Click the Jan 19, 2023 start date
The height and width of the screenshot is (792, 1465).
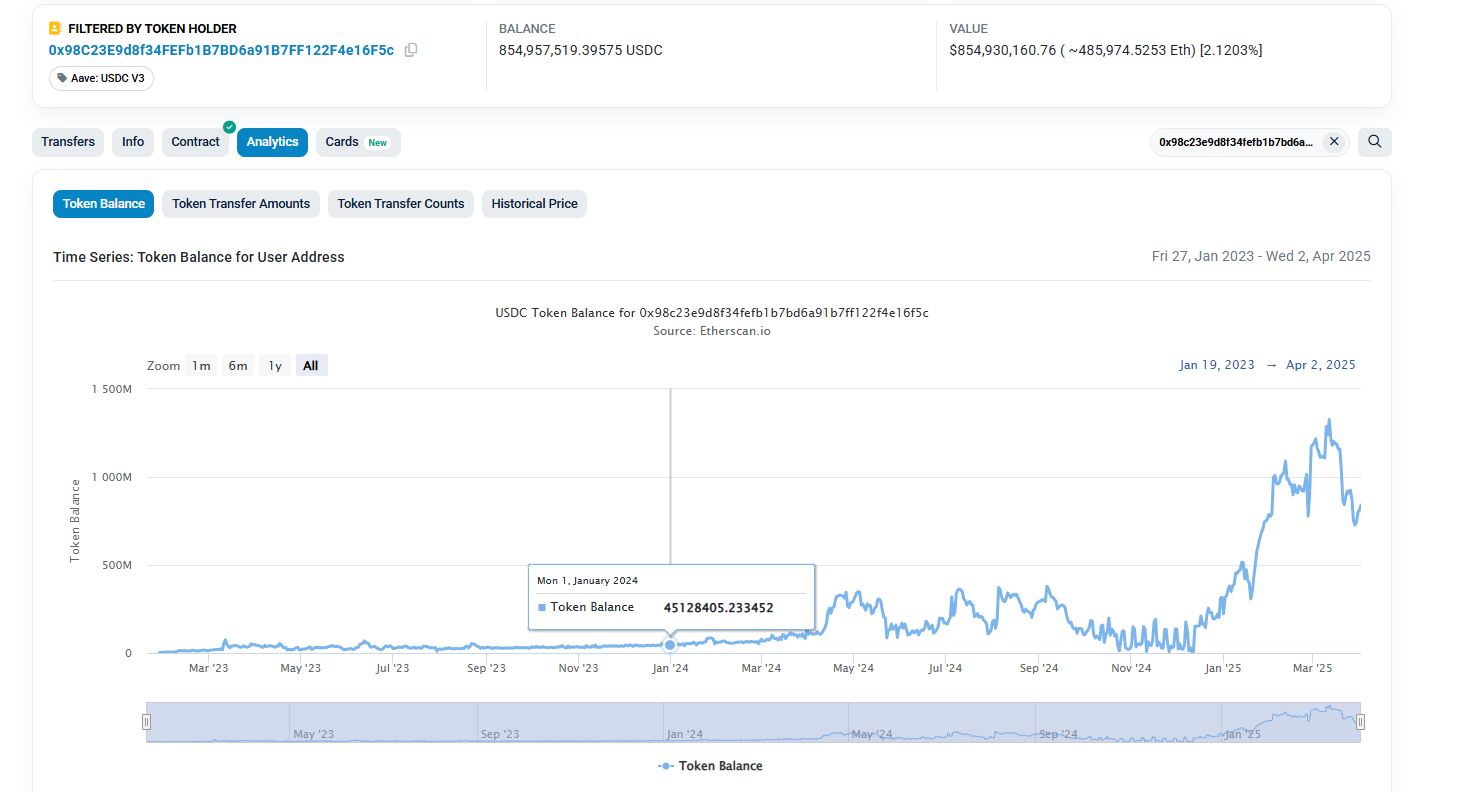[1216, 365]
